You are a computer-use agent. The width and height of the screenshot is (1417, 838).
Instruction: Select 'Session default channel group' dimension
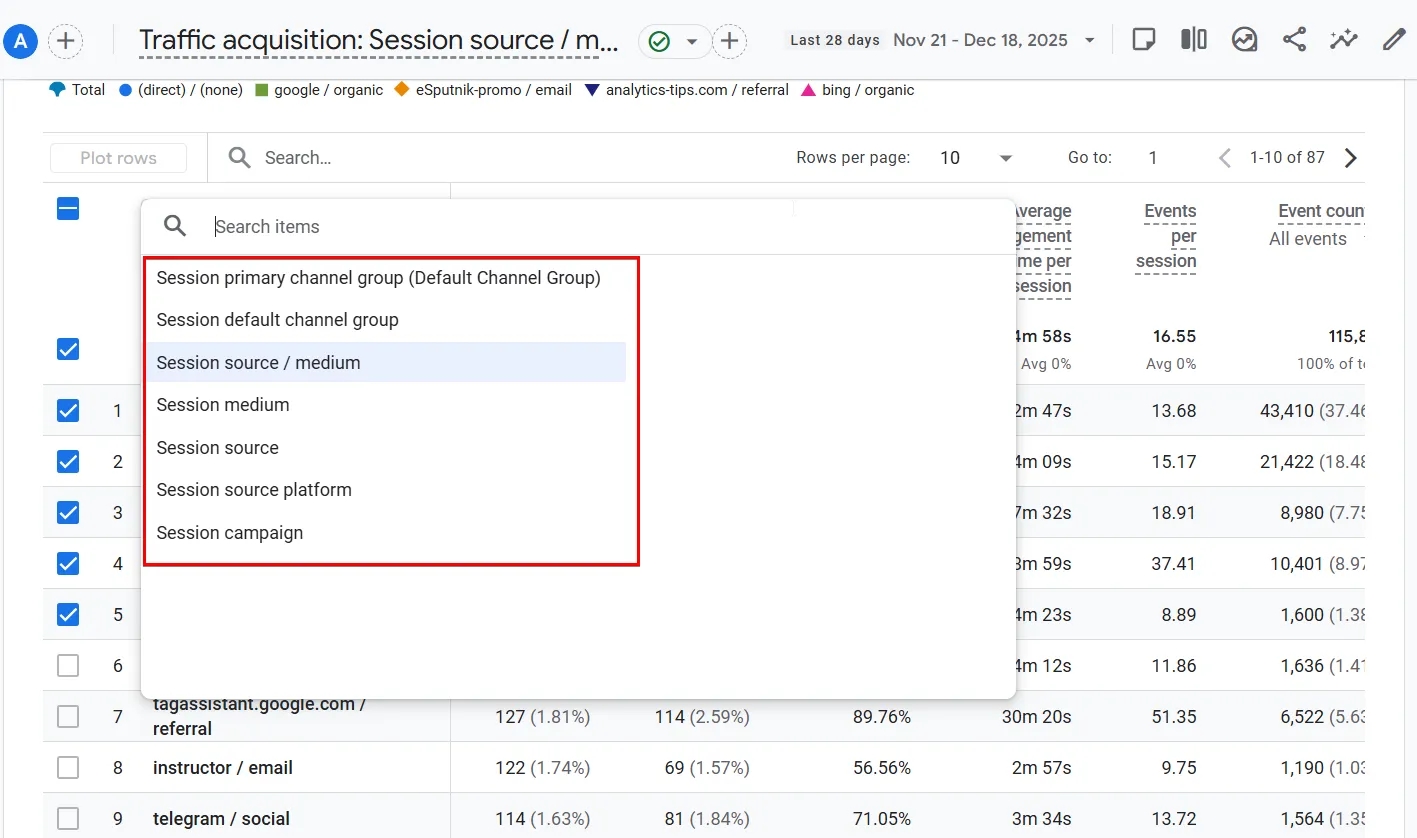(278, 320)
